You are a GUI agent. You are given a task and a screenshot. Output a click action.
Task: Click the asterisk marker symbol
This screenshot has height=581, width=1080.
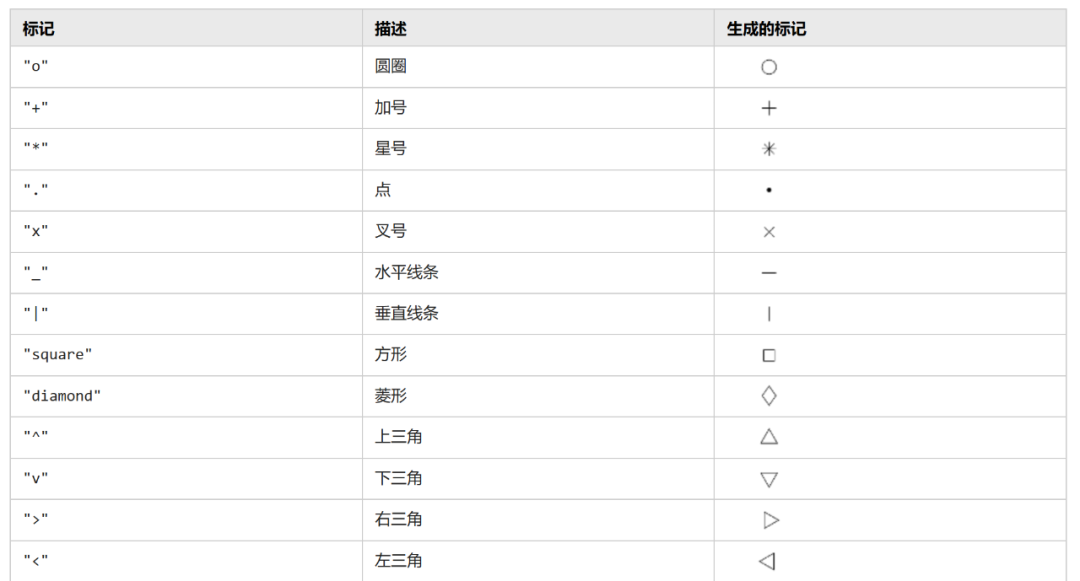point(769,149)
